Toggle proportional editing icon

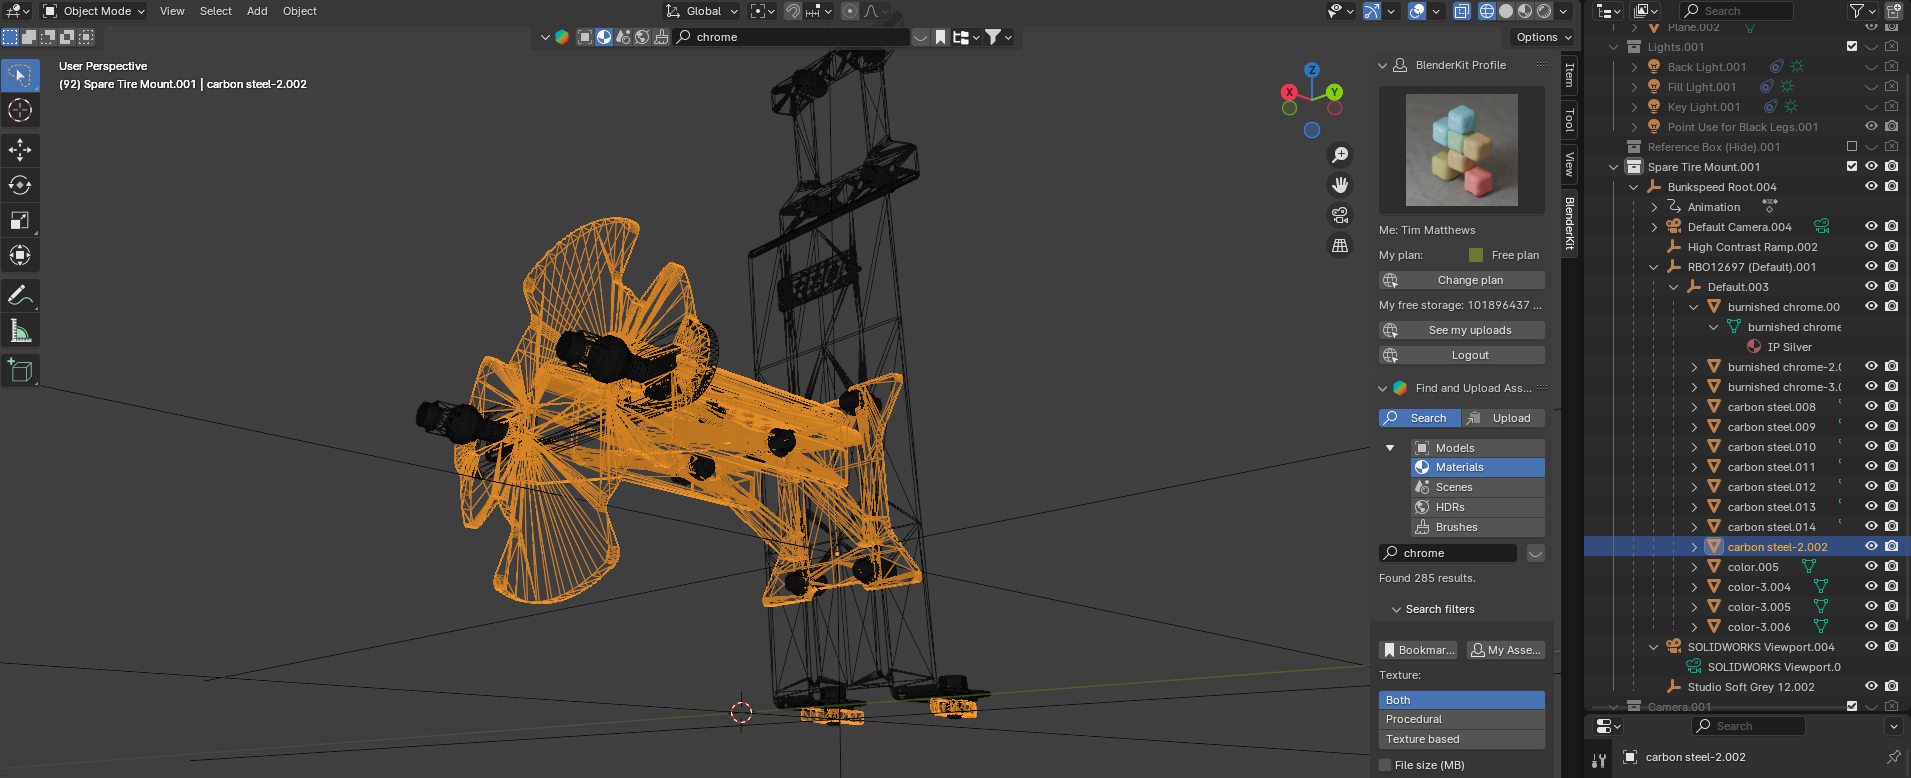click(849, 11)
